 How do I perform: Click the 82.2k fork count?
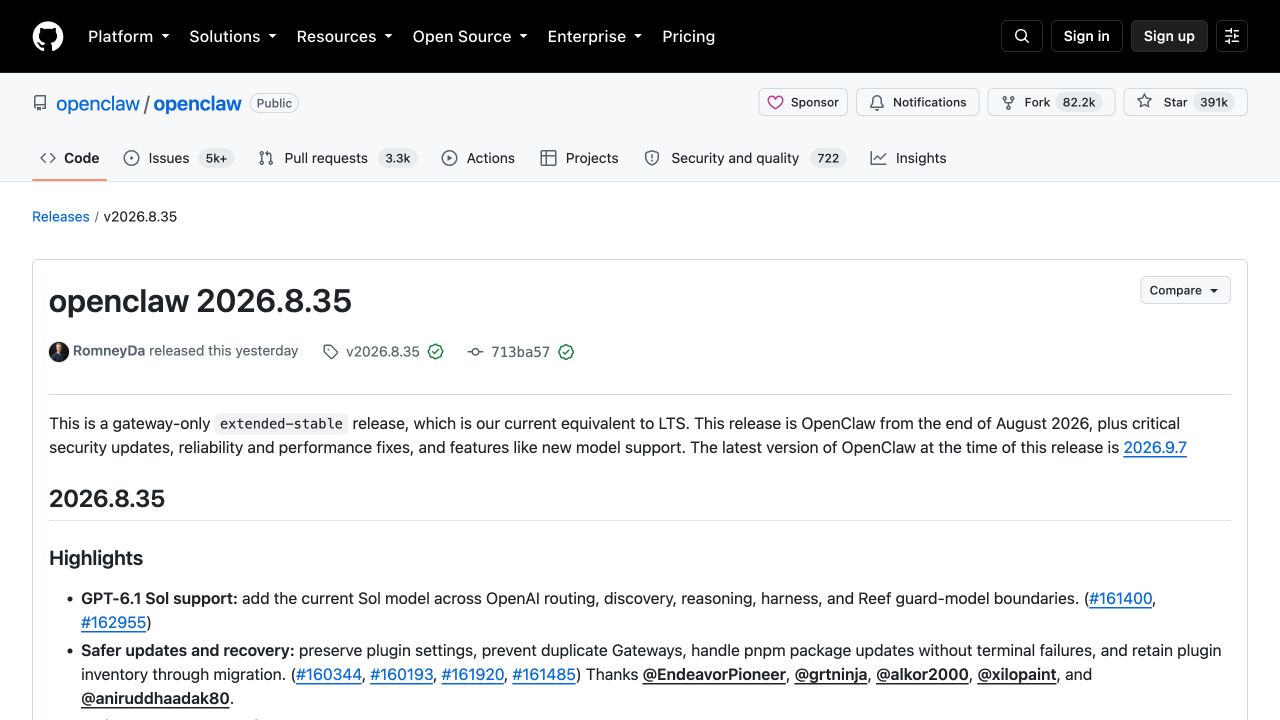[1079, 102]
